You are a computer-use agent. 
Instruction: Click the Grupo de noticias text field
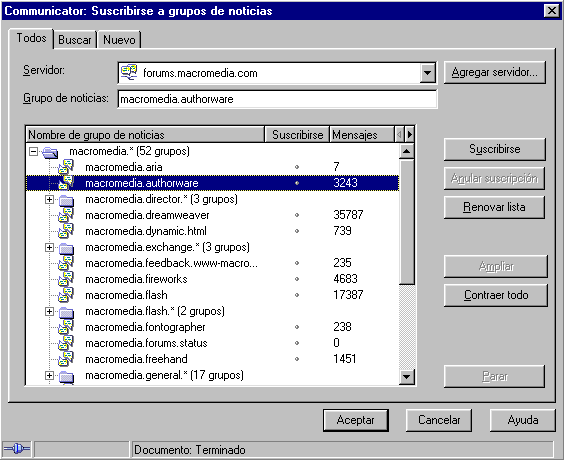(x=277, y=99)
